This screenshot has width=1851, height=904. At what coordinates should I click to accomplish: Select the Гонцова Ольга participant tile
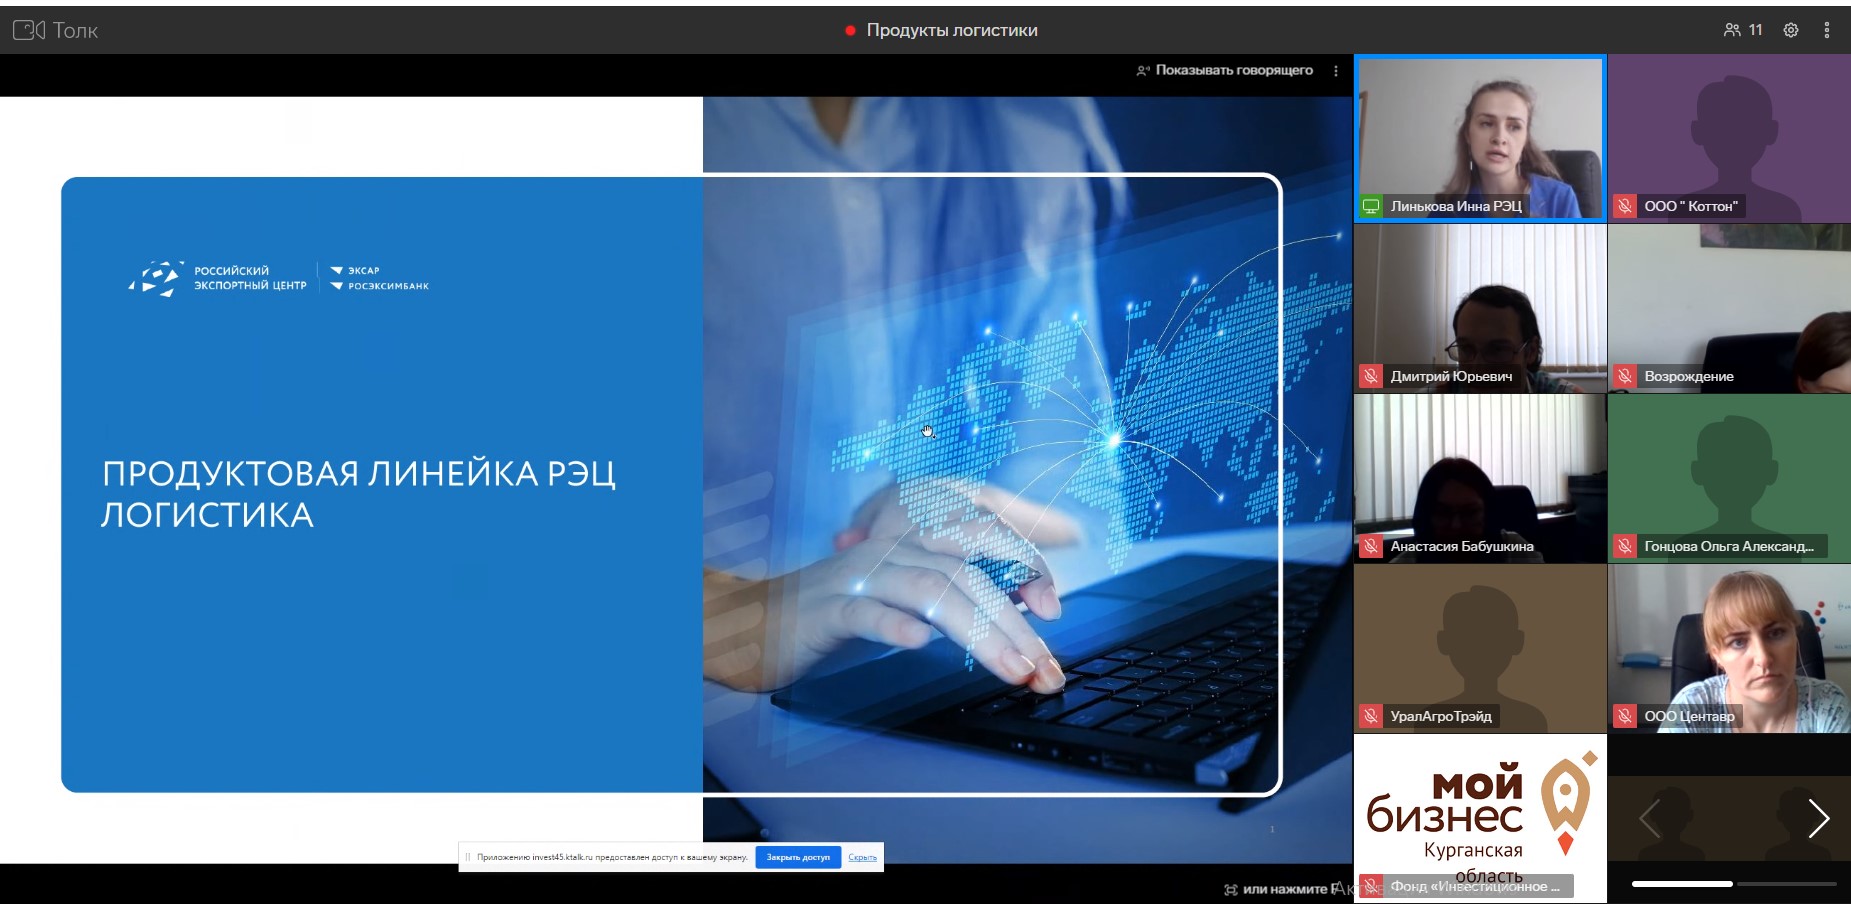(1729, 478)
